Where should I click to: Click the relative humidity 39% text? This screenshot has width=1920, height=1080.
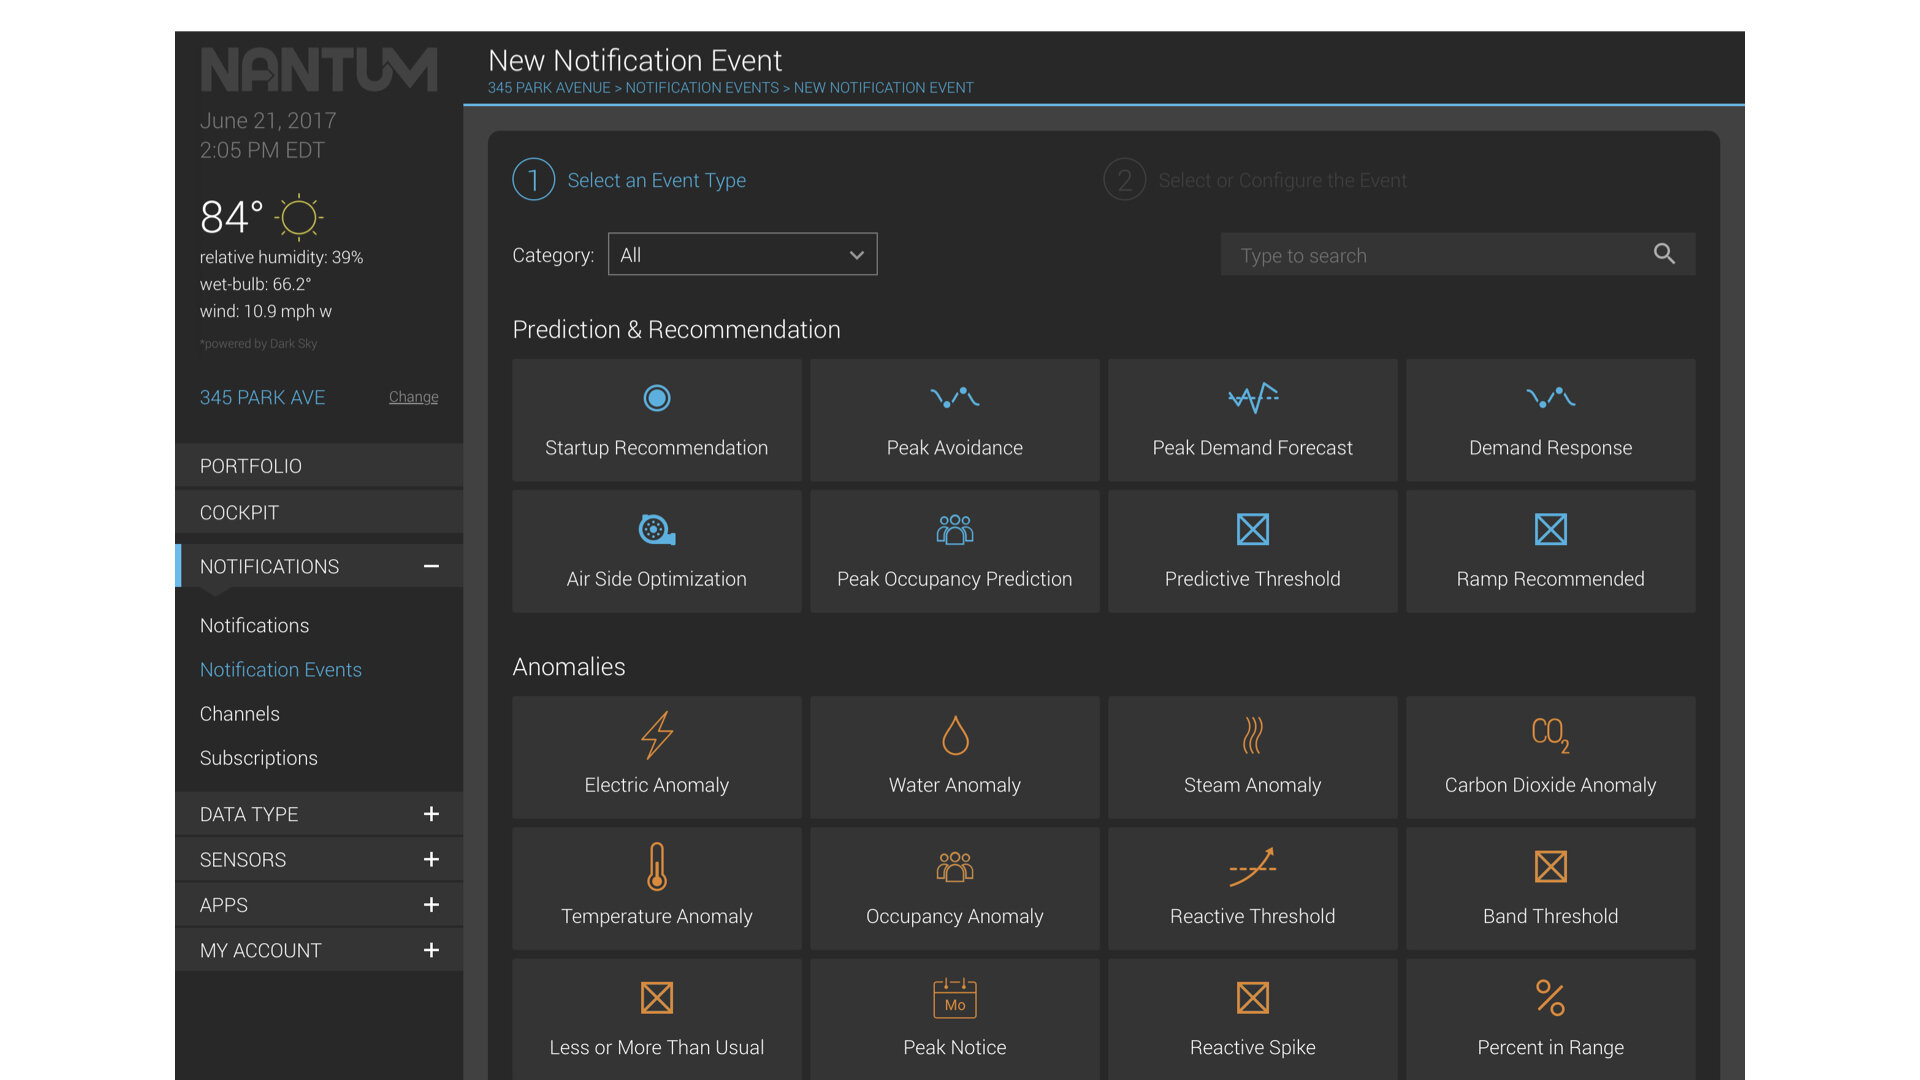[x=281, y=257]
